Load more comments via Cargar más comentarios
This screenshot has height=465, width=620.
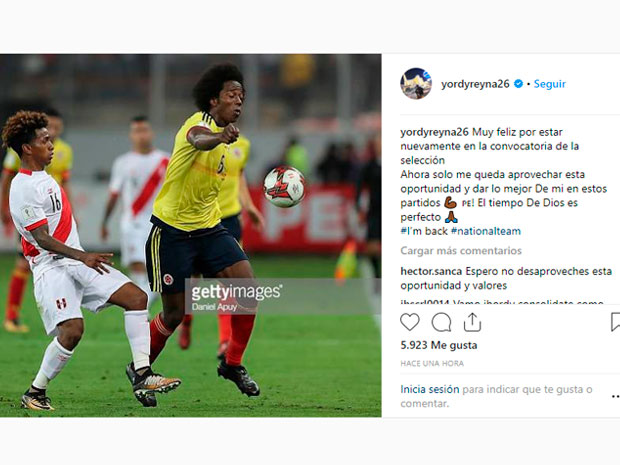[x=461, y=251]
